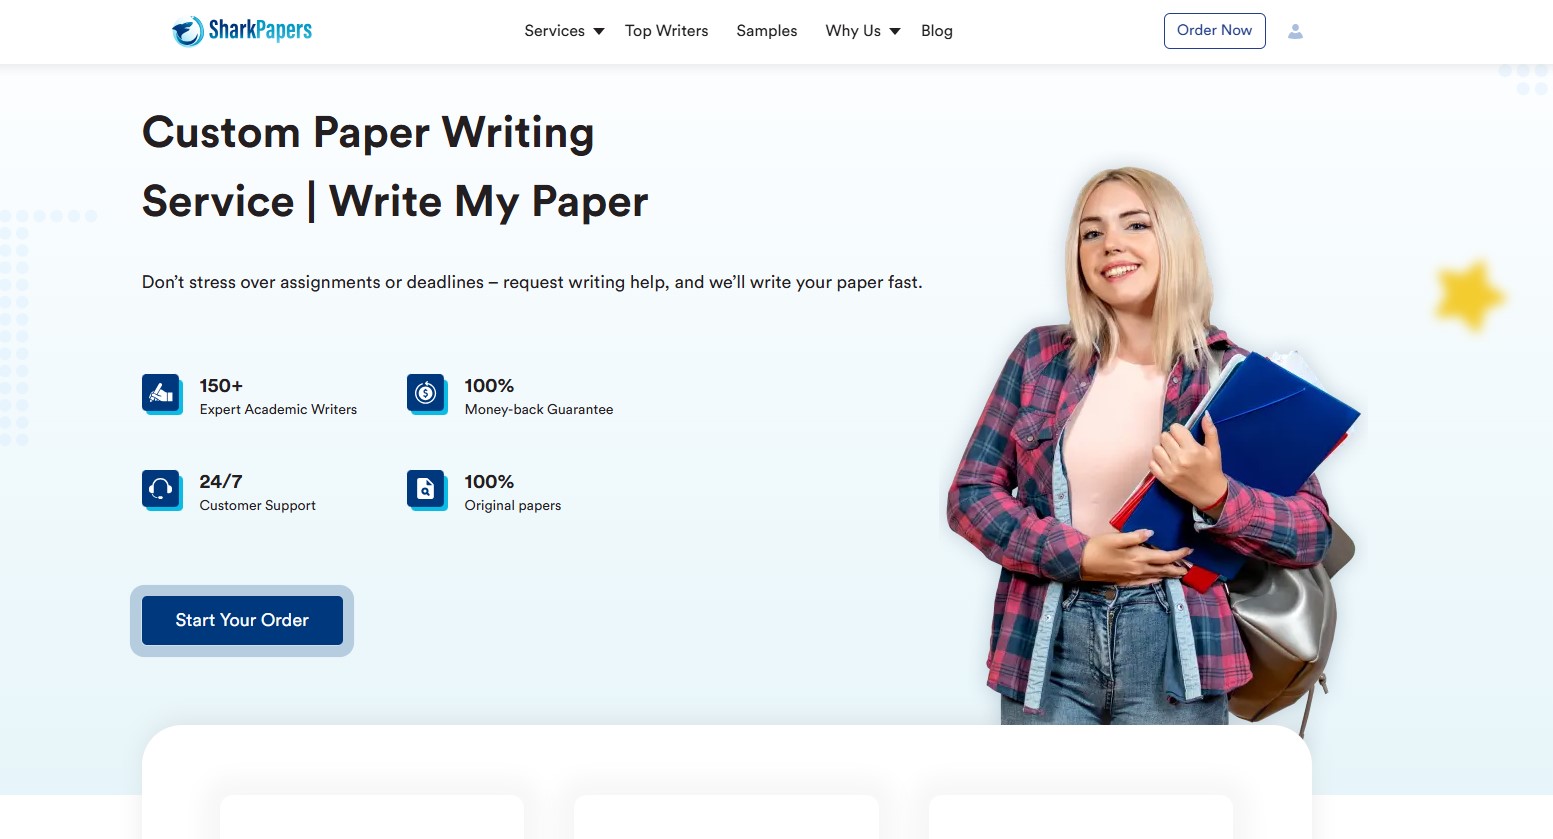Expand the Why Us dropdown menu
This screenshot has height=839, width=1553.
tap(863, 31)
